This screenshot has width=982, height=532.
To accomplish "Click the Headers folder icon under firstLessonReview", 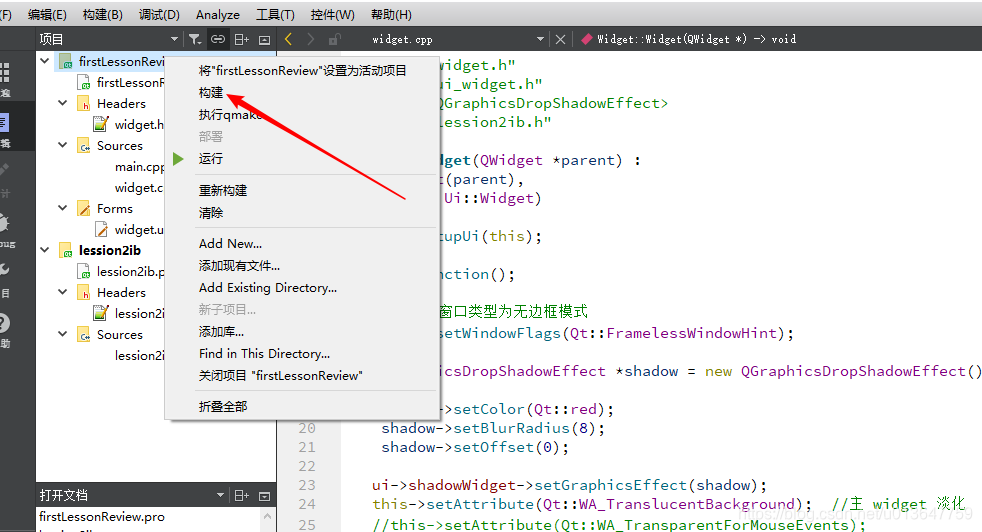I will coord(84,103).
